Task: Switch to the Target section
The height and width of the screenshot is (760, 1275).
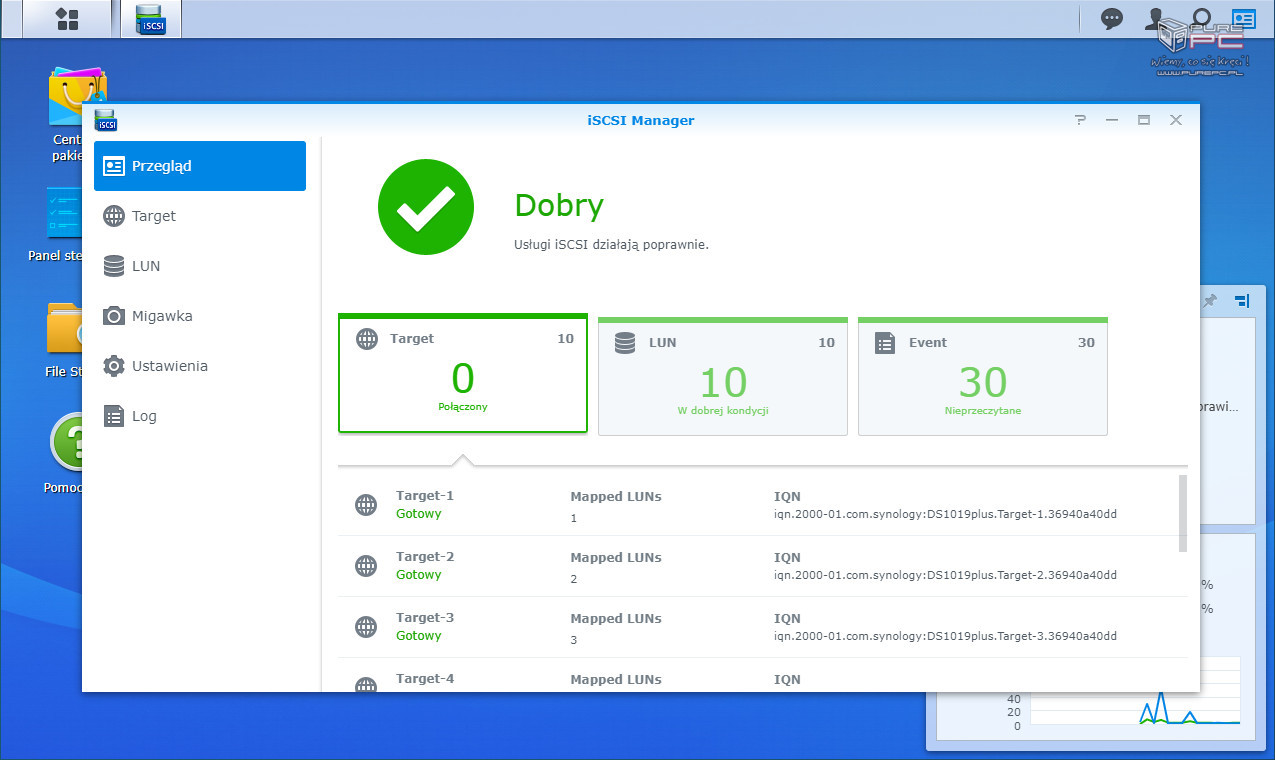Action: [153, 216]
